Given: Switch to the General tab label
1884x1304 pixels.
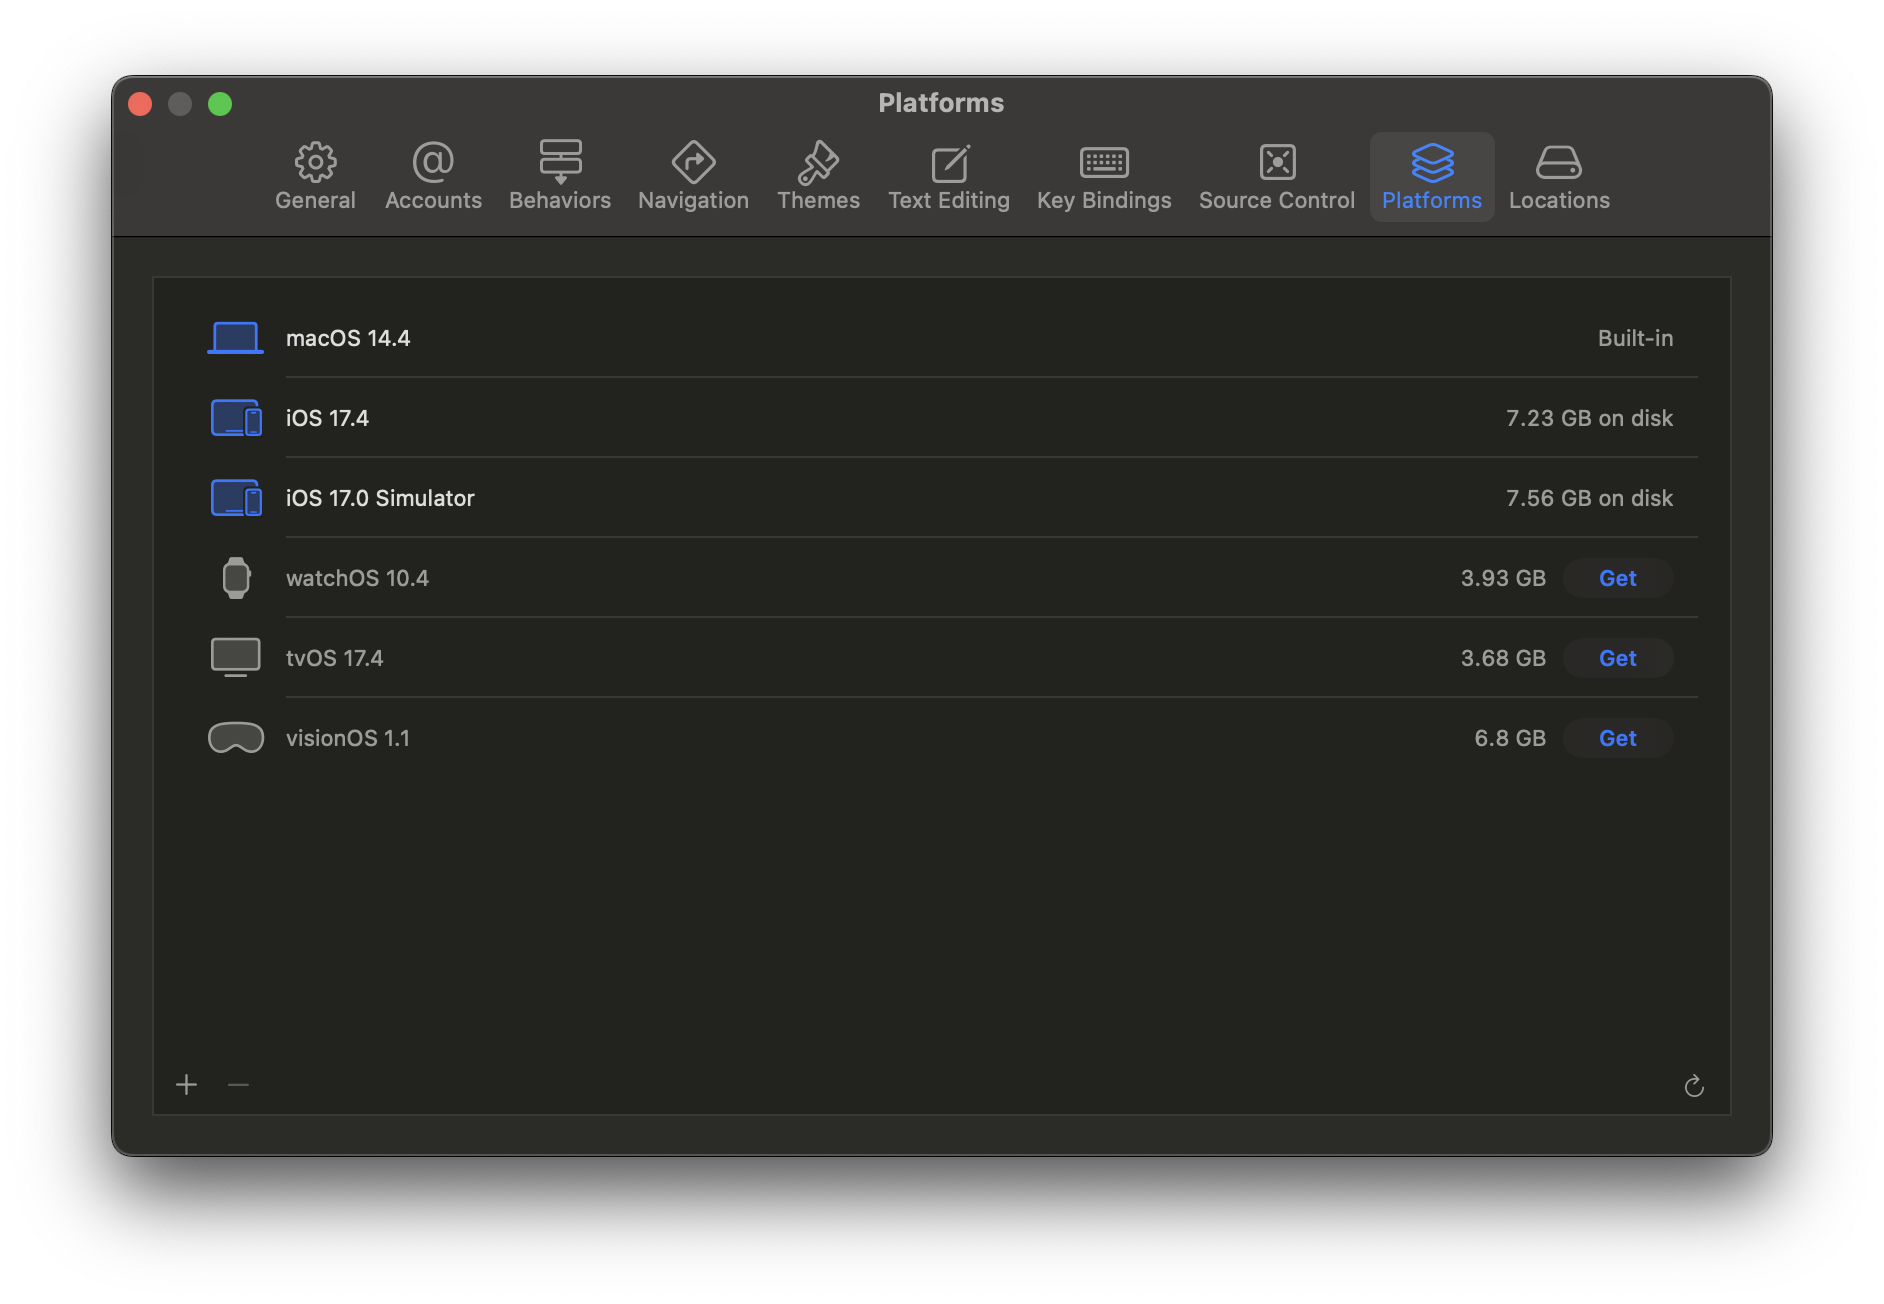Looking at the screenshot, I should pyautogui.click(x=315, y=200).
